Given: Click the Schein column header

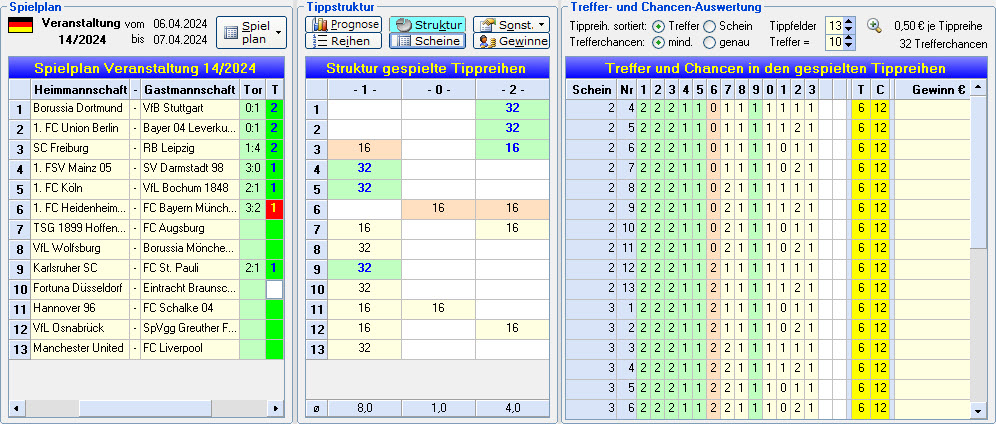Looking at the screenshot, I should tap(591, 89).
